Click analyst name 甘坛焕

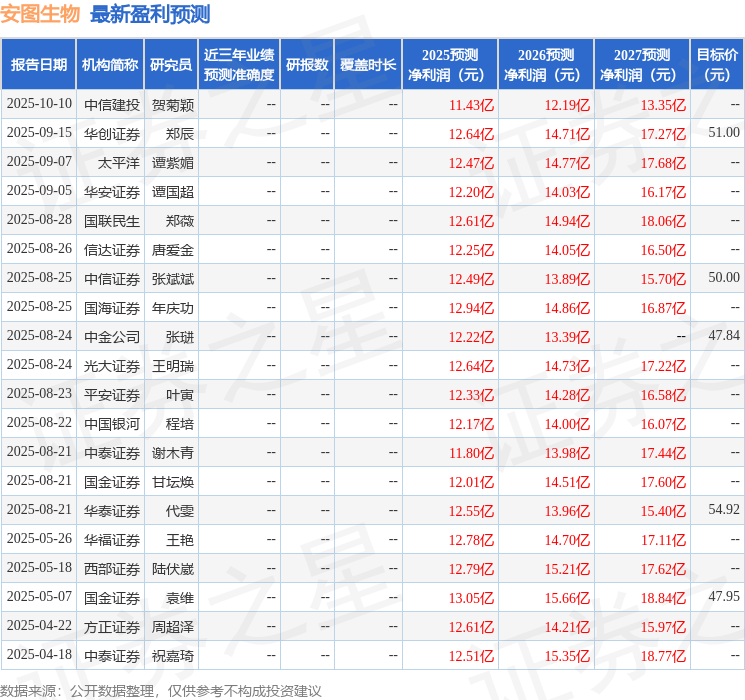[173, 482]
